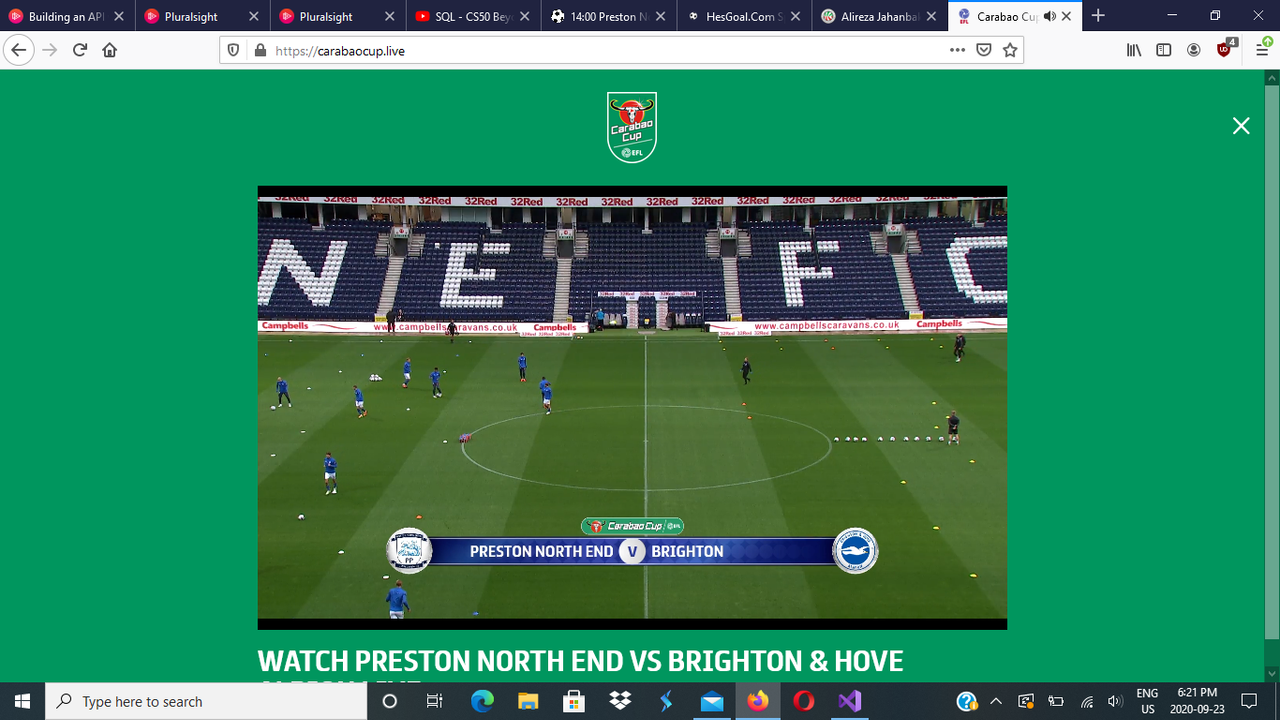Open Wi-Fi network settings

(x=1087, y=701)
